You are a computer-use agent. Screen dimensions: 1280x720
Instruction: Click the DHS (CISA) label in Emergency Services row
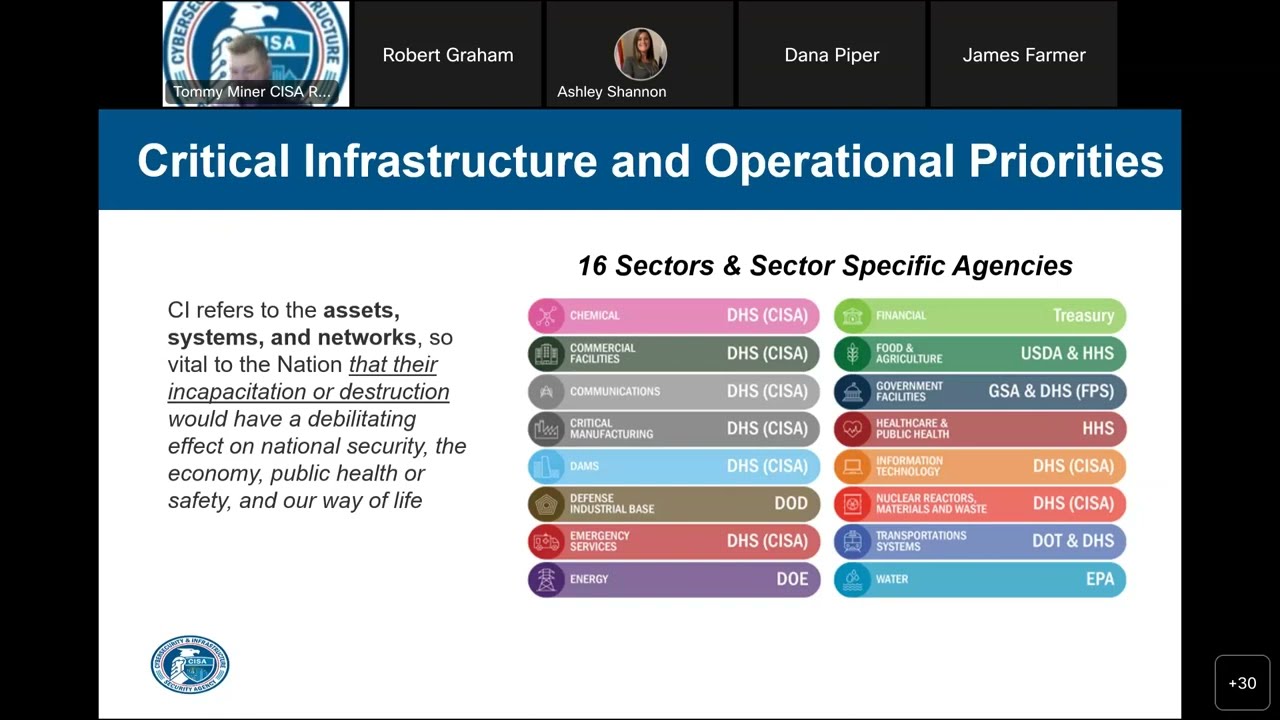(767, 541)
